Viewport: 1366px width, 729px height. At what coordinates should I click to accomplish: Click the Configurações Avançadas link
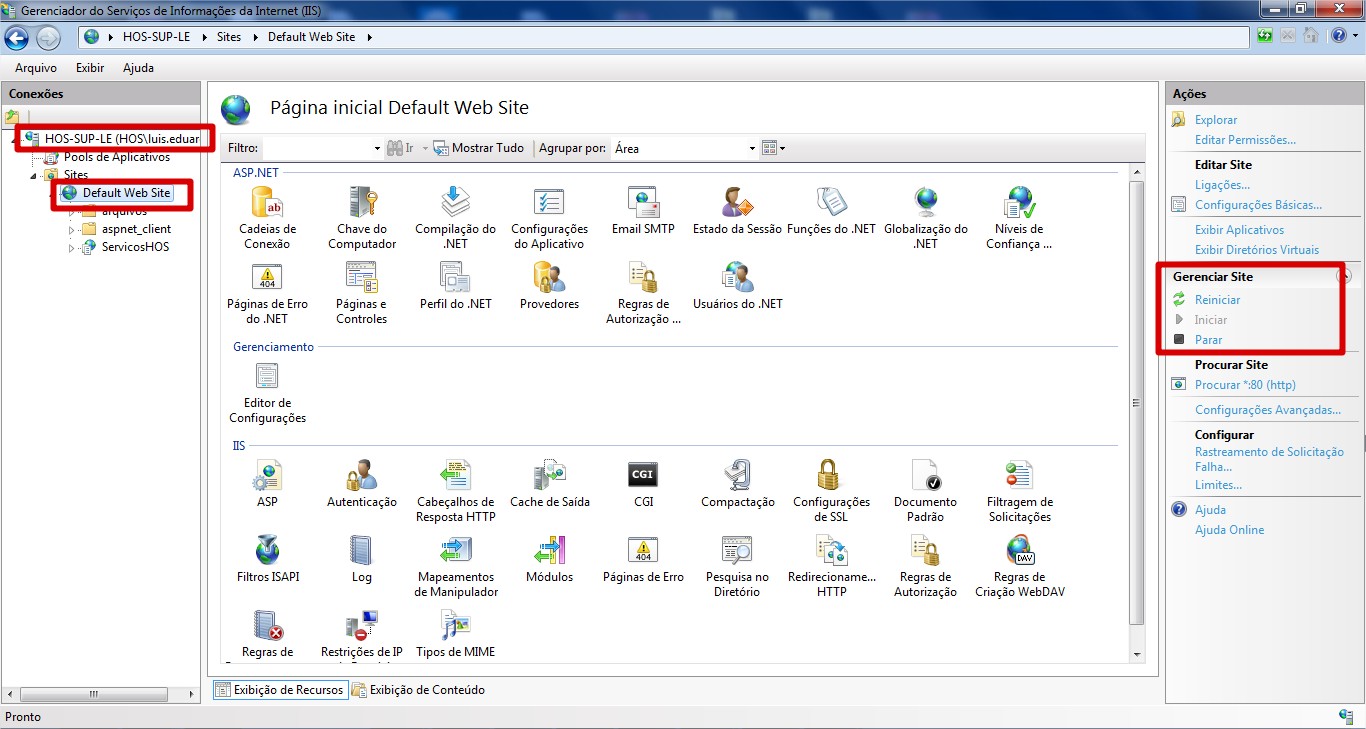[x=1267, y=410]
